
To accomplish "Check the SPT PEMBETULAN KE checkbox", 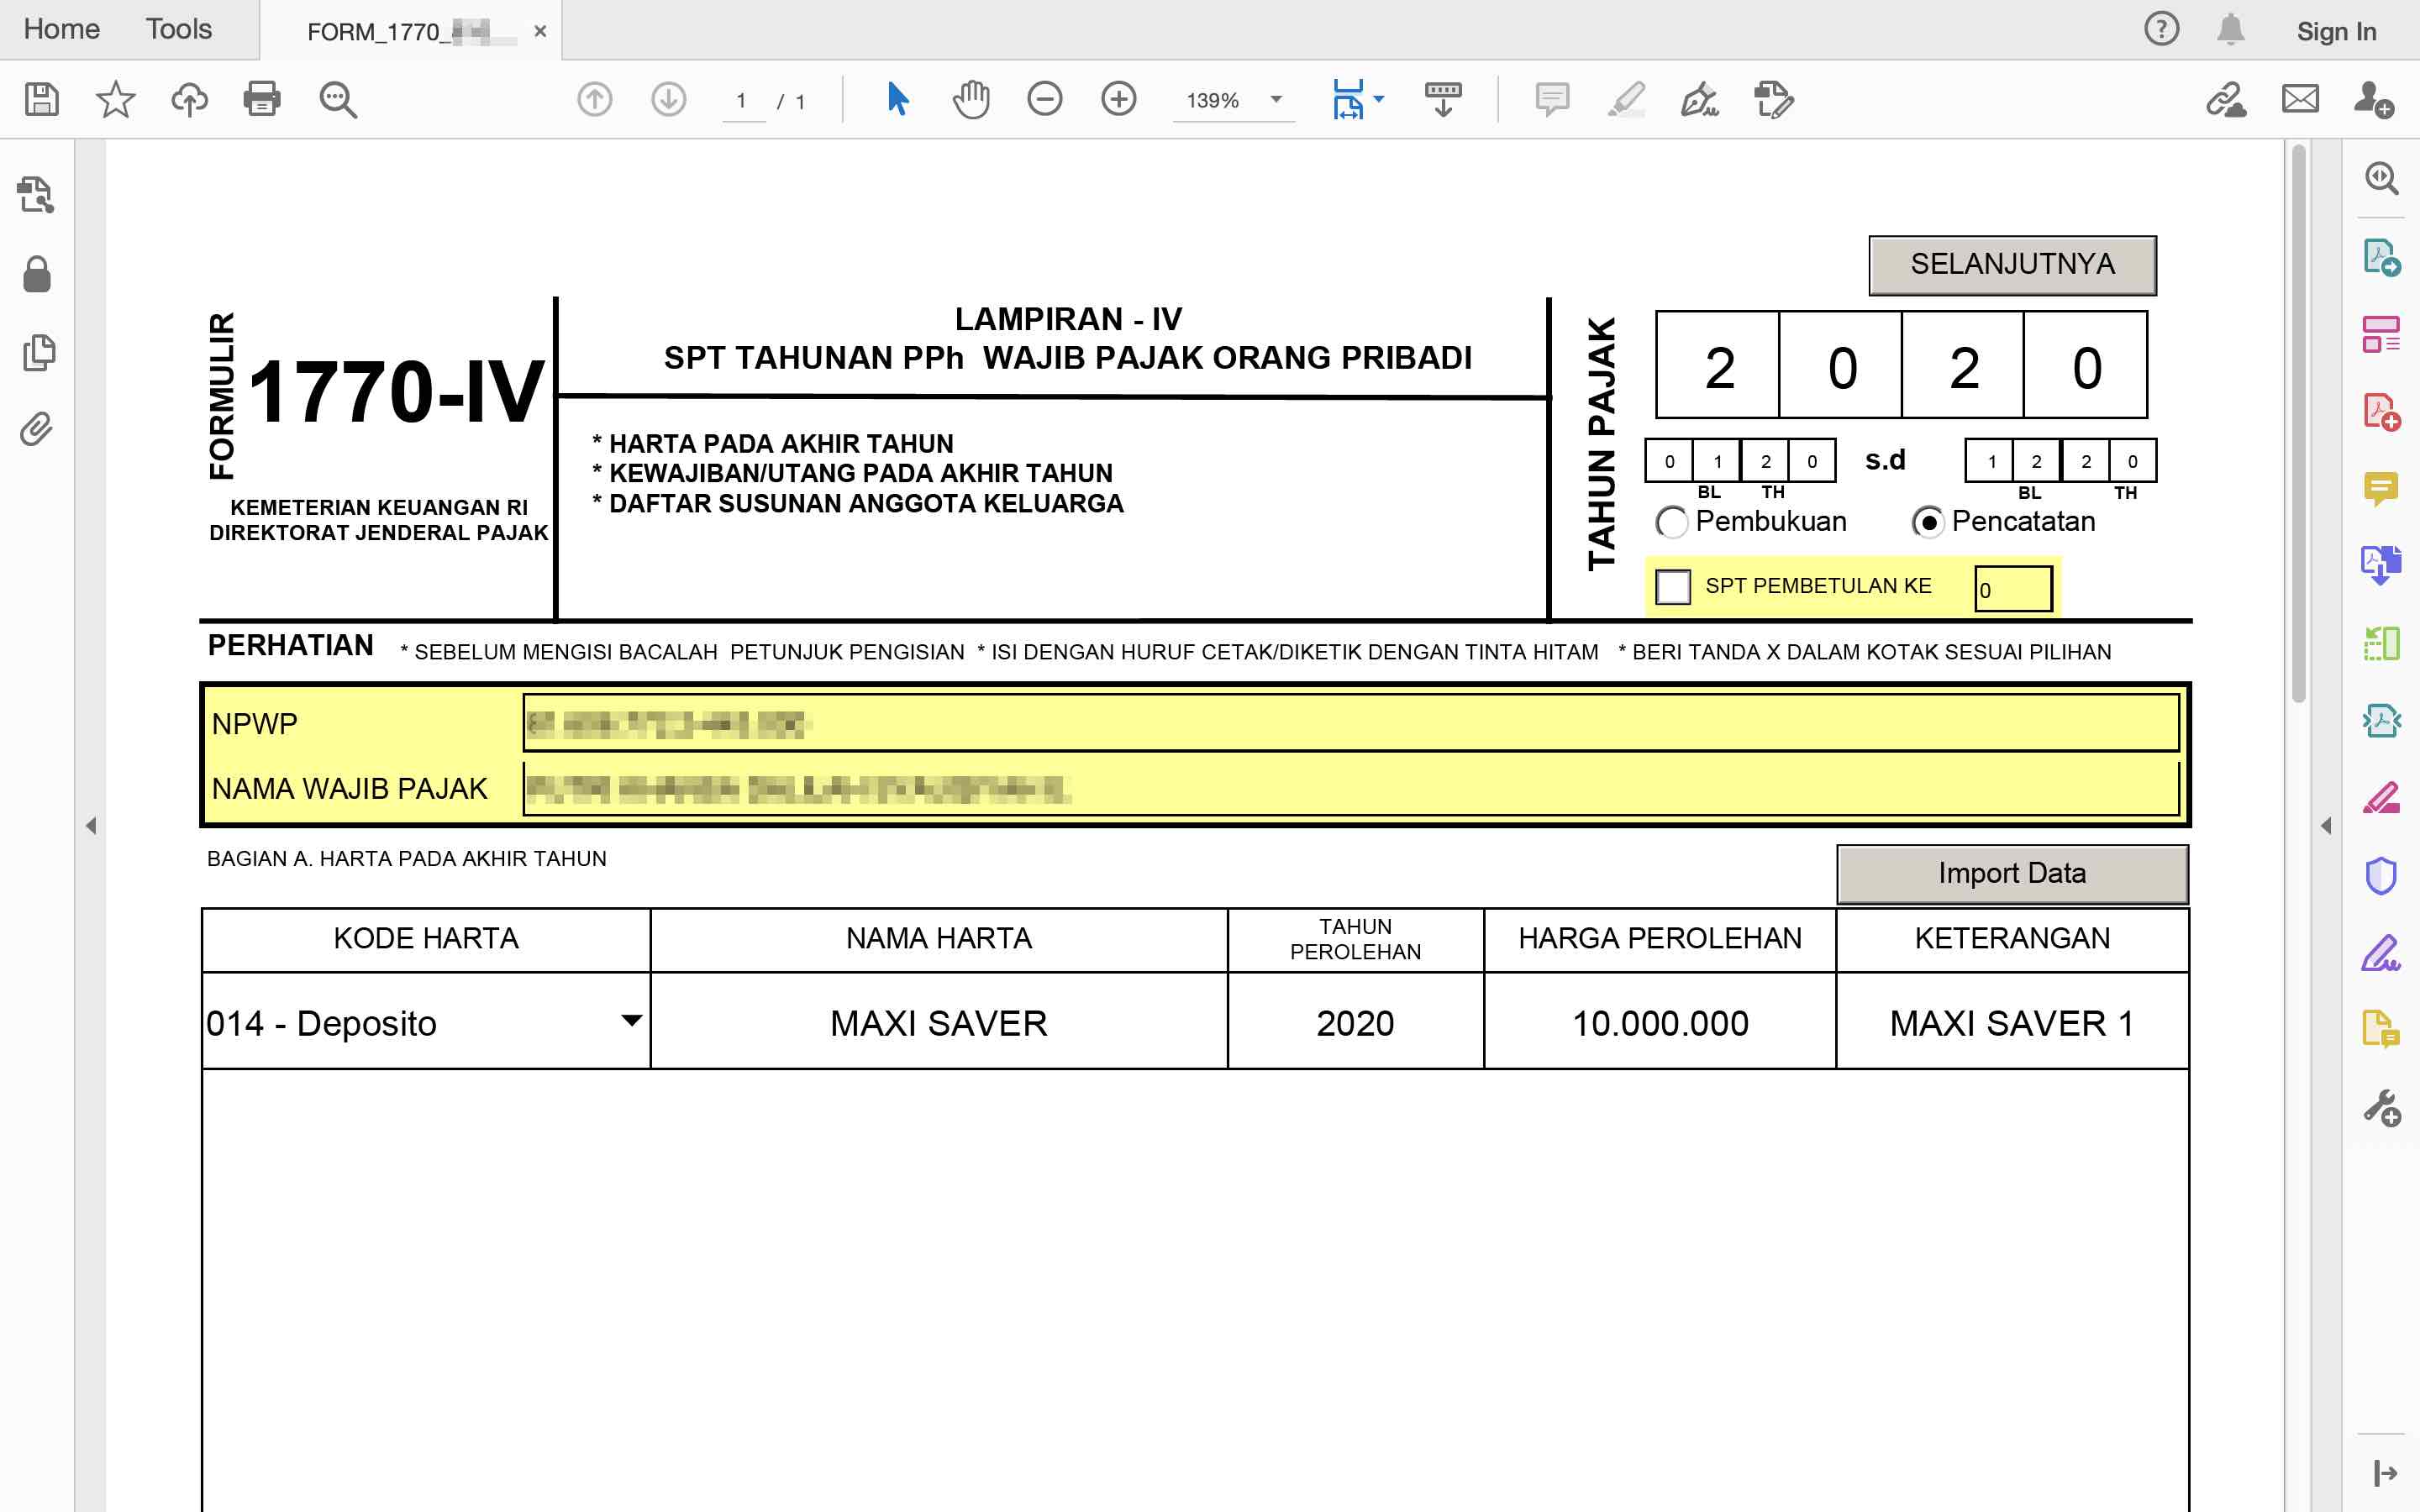I will click(1673, 587).
